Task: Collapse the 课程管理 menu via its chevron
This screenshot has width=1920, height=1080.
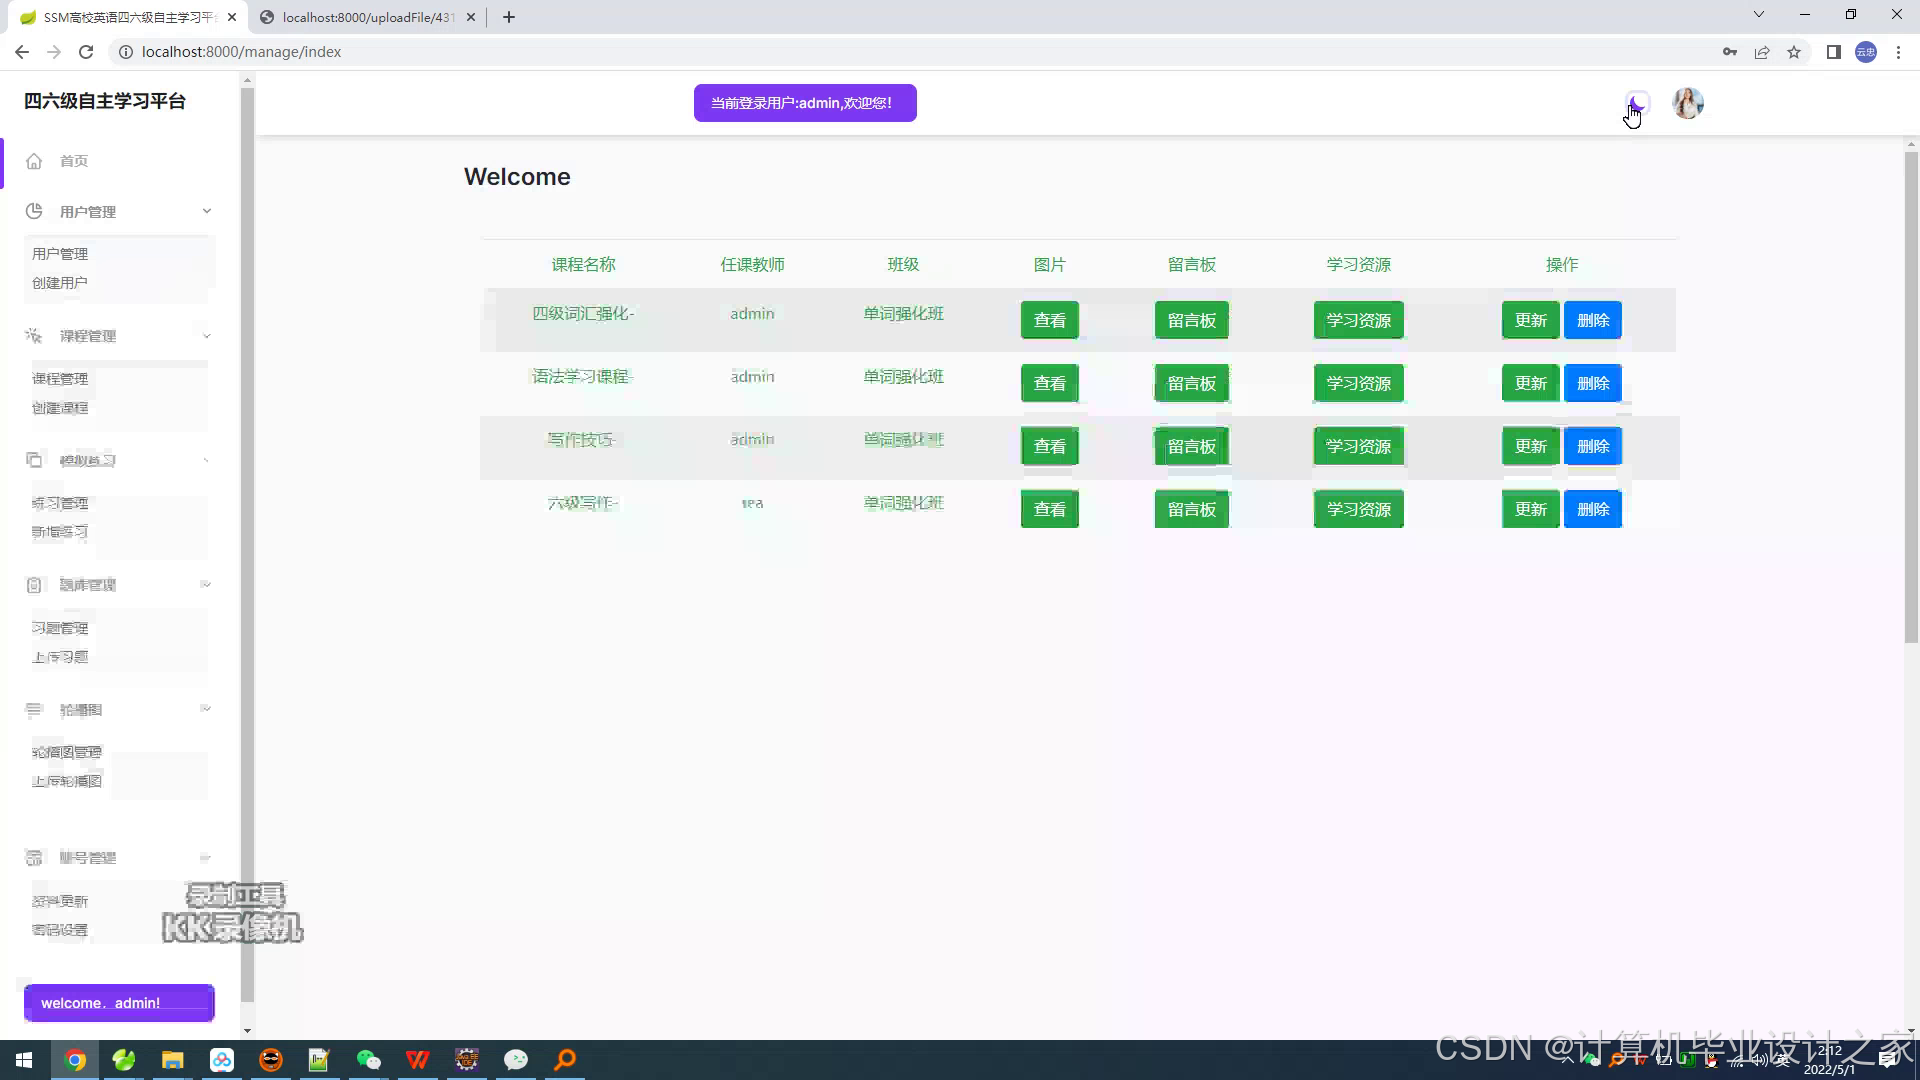Action: (x=207, y=336)
